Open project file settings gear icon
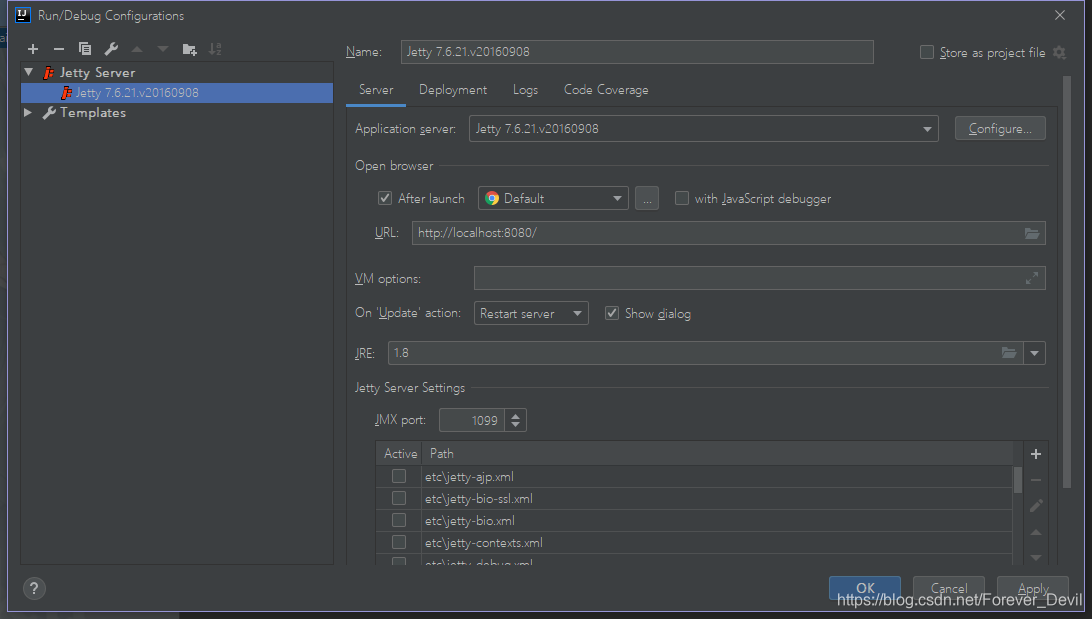 [x=1059, y=52]
